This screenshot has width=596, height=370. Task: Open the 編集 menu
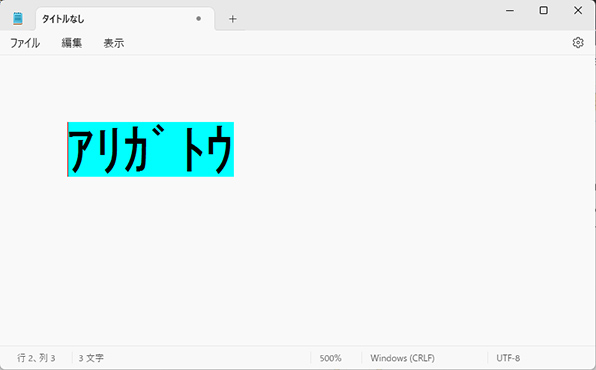pos(72,43)
